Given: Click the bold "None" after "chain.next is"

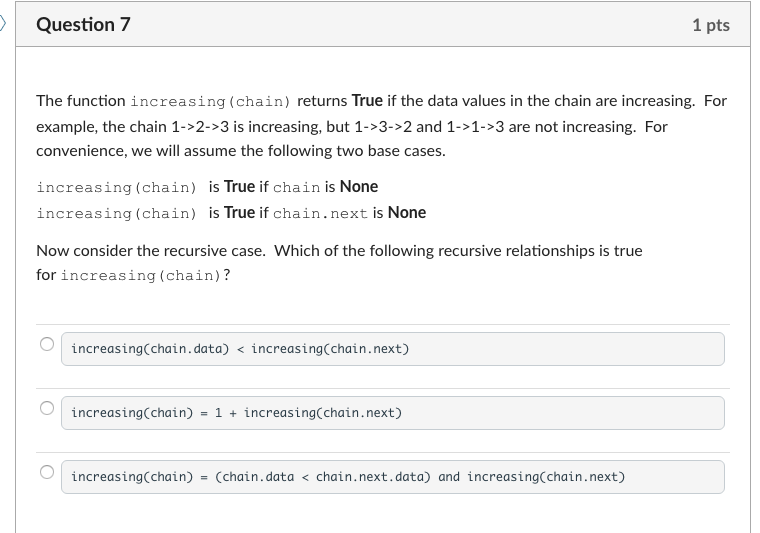Looking at the screenshot, I should [x=407, y=213].
